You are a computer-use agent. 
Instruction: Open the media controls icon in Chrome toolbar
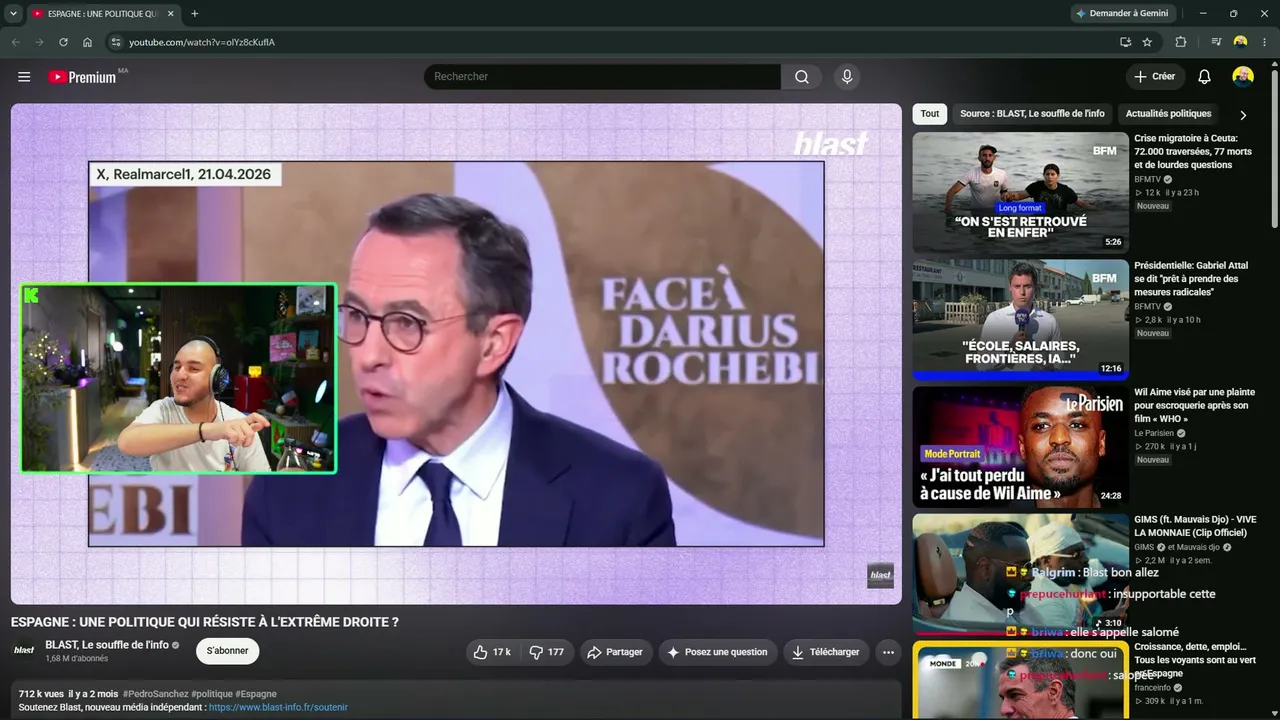1216,42
